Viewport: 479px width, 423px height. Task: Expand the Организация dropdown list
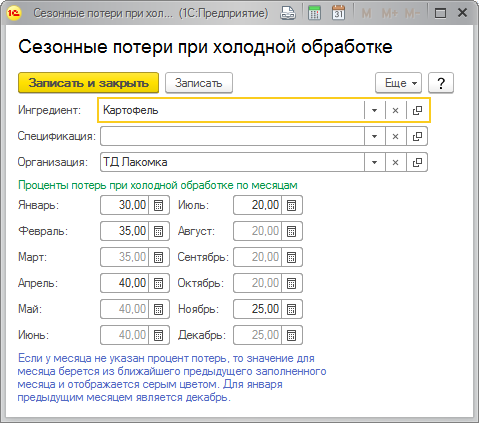[x=374, y=162]
